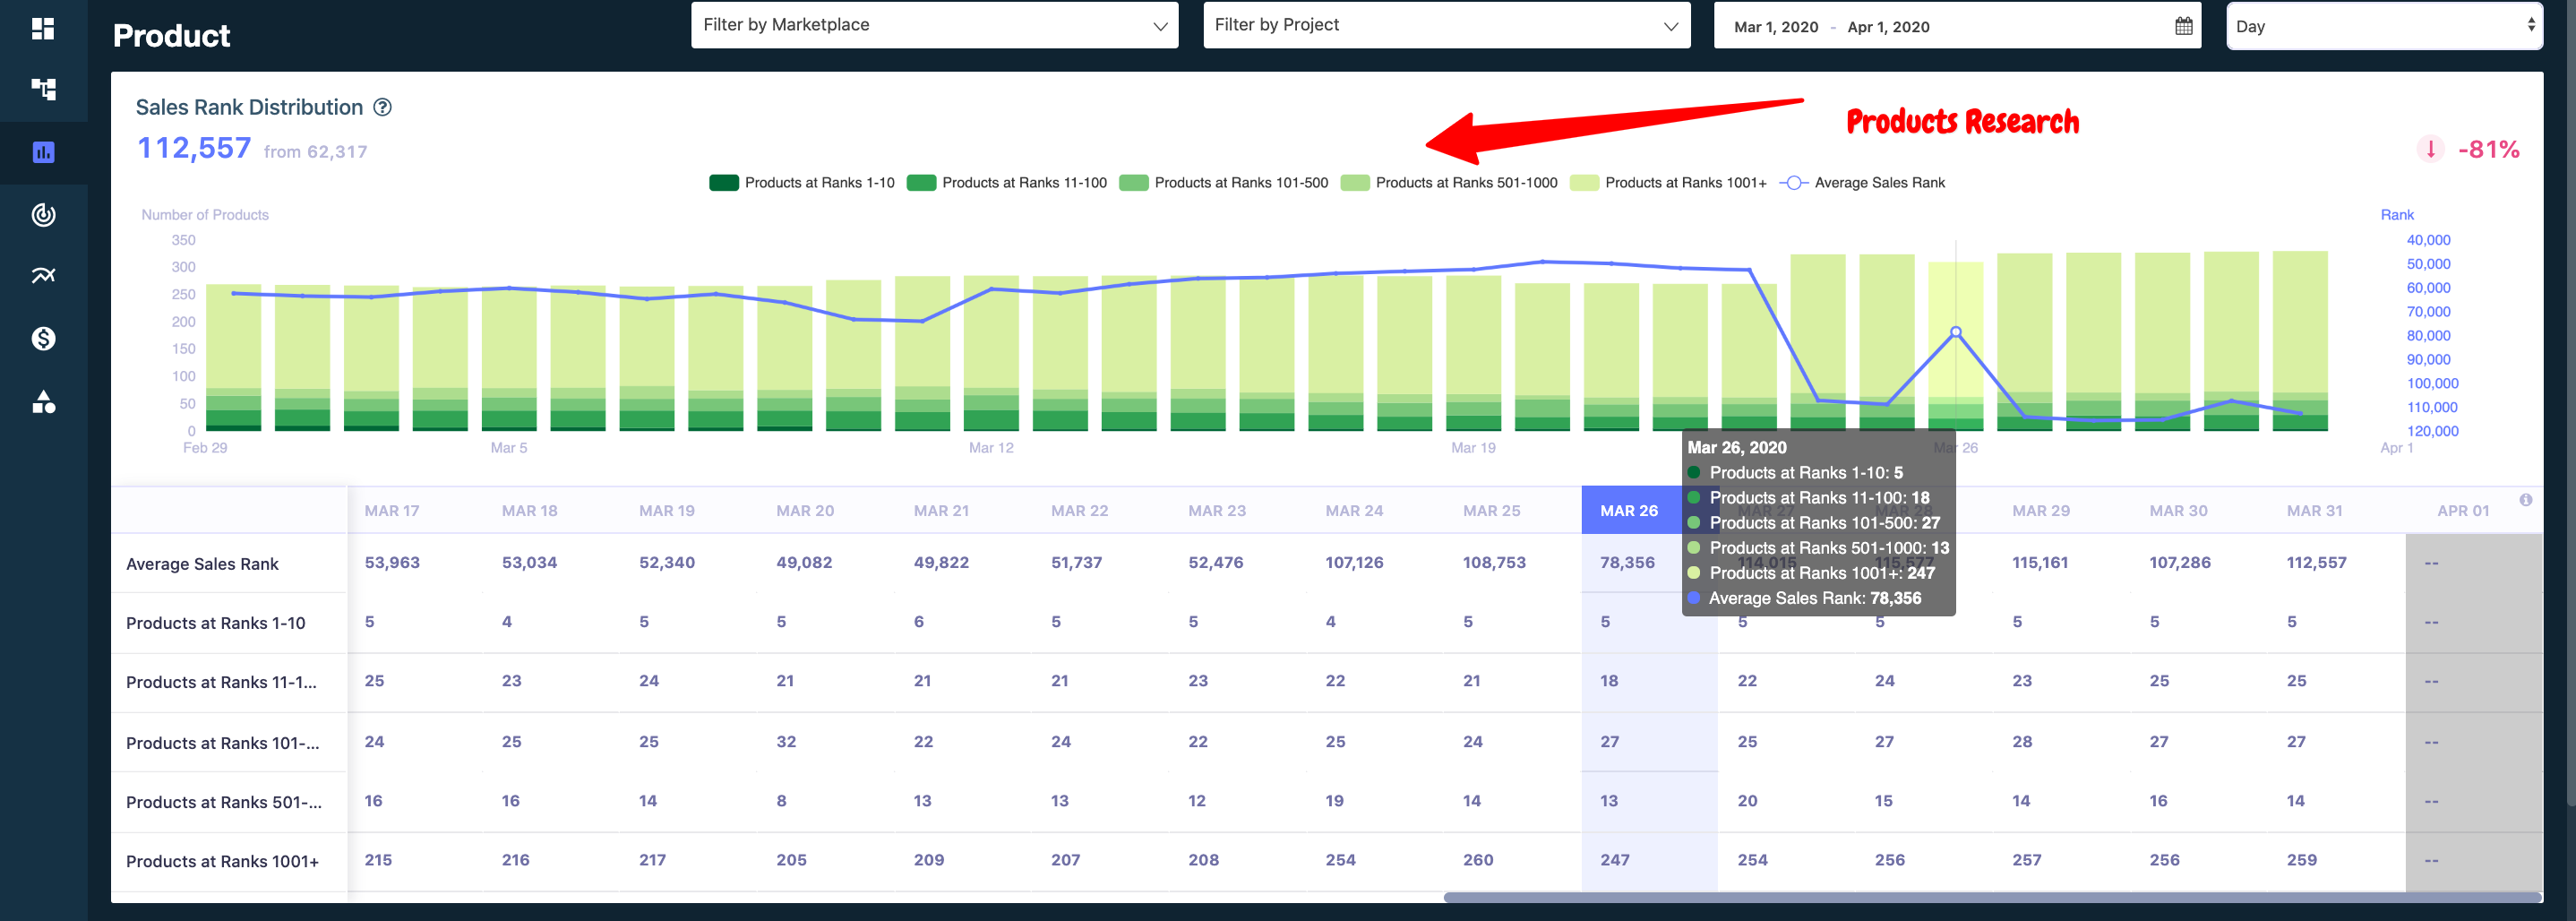Toggle Products at Ranks 1-10 legend series
Screen dimensions: 2576x921
pos(802,183)
